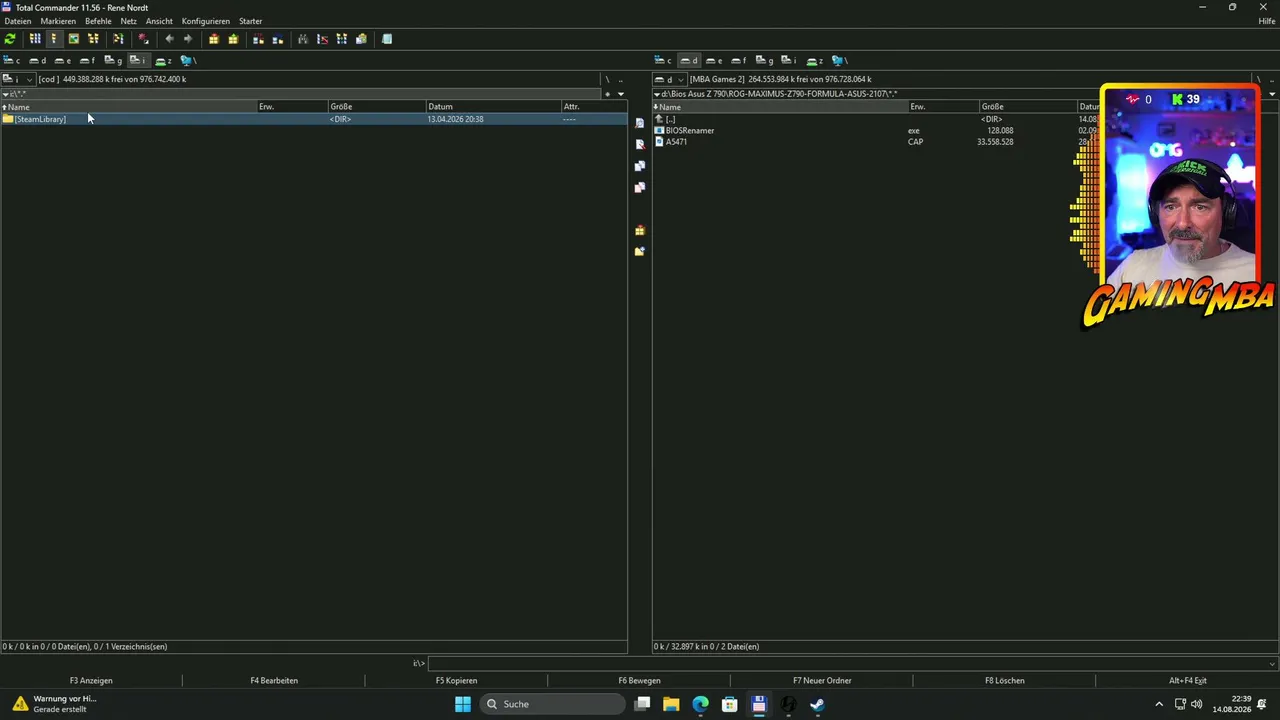This screenshot has height=720, width=1280.
Task: Click vertical bar View file icon
Action: [640, 123]
